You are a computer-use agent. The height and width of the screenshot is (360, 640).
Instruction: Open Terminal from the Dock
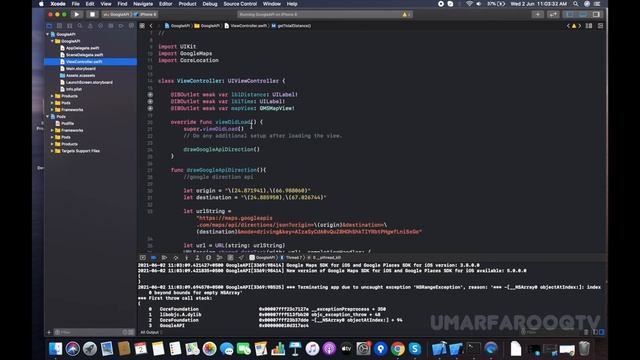473,349
